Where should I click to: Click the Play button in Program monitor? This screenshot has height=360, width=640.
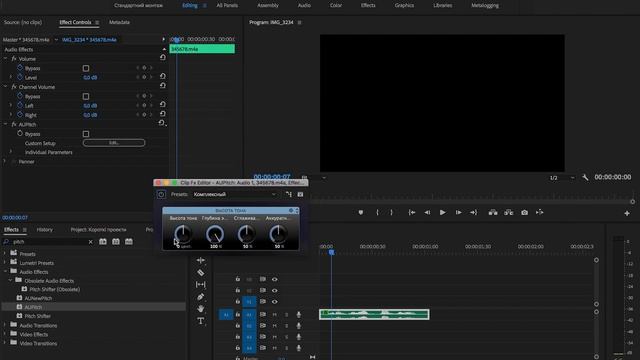coord(442,212)
